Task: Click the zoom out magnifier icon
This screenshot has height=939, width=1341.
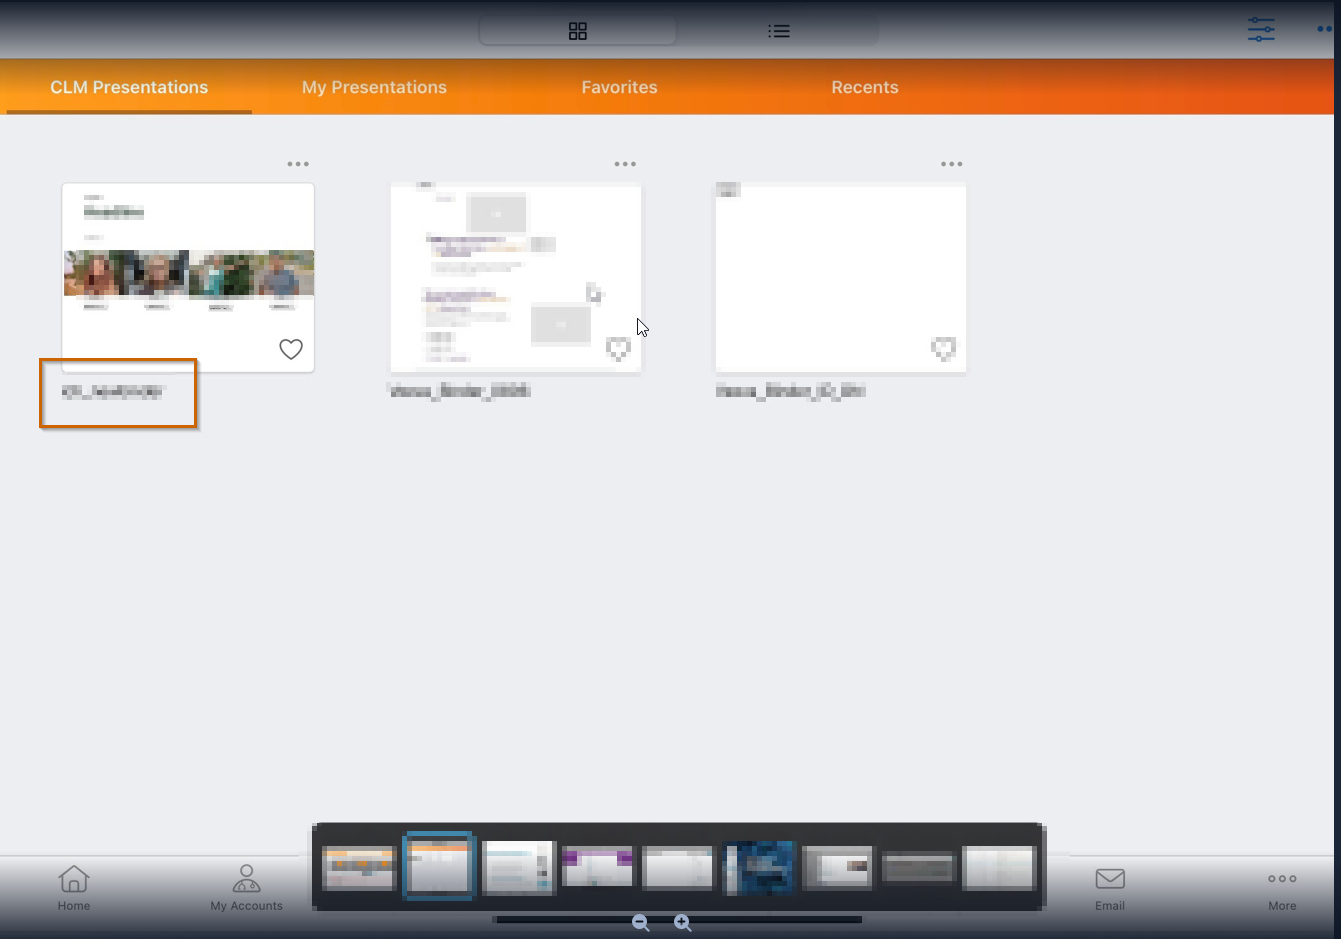Action: click(x=641, y=923)
